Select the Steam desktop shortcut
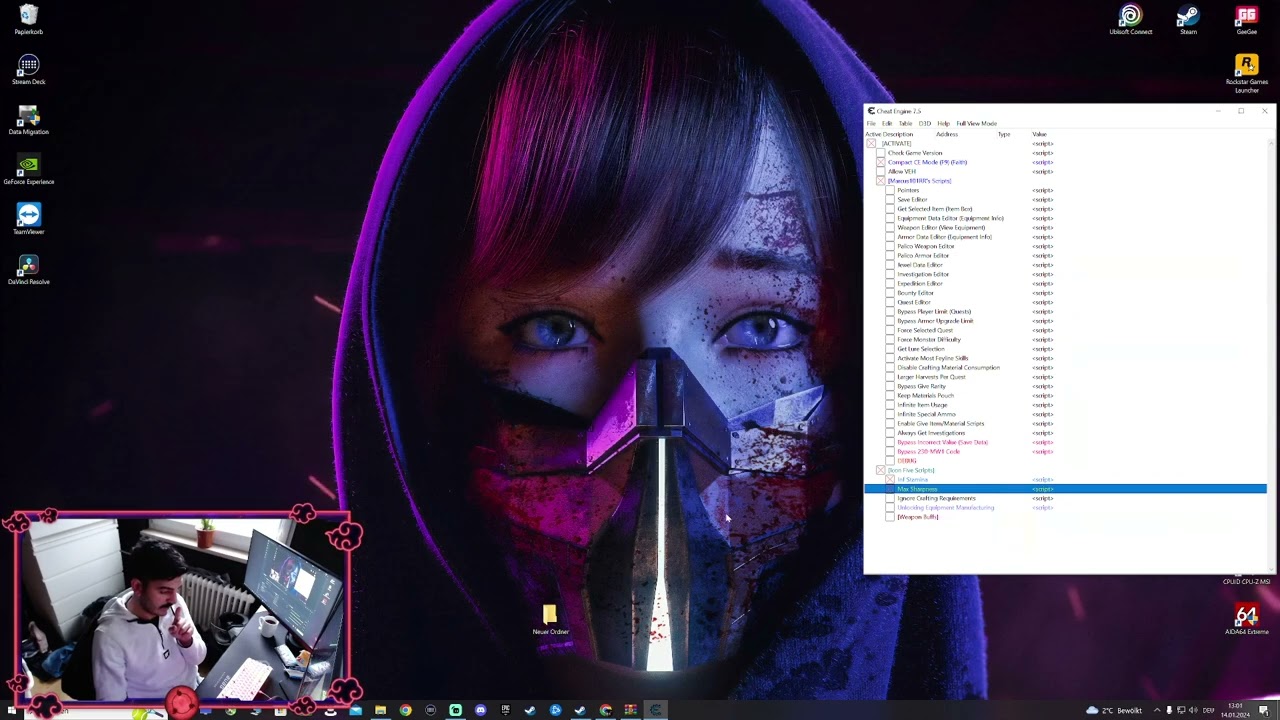 1188,19
